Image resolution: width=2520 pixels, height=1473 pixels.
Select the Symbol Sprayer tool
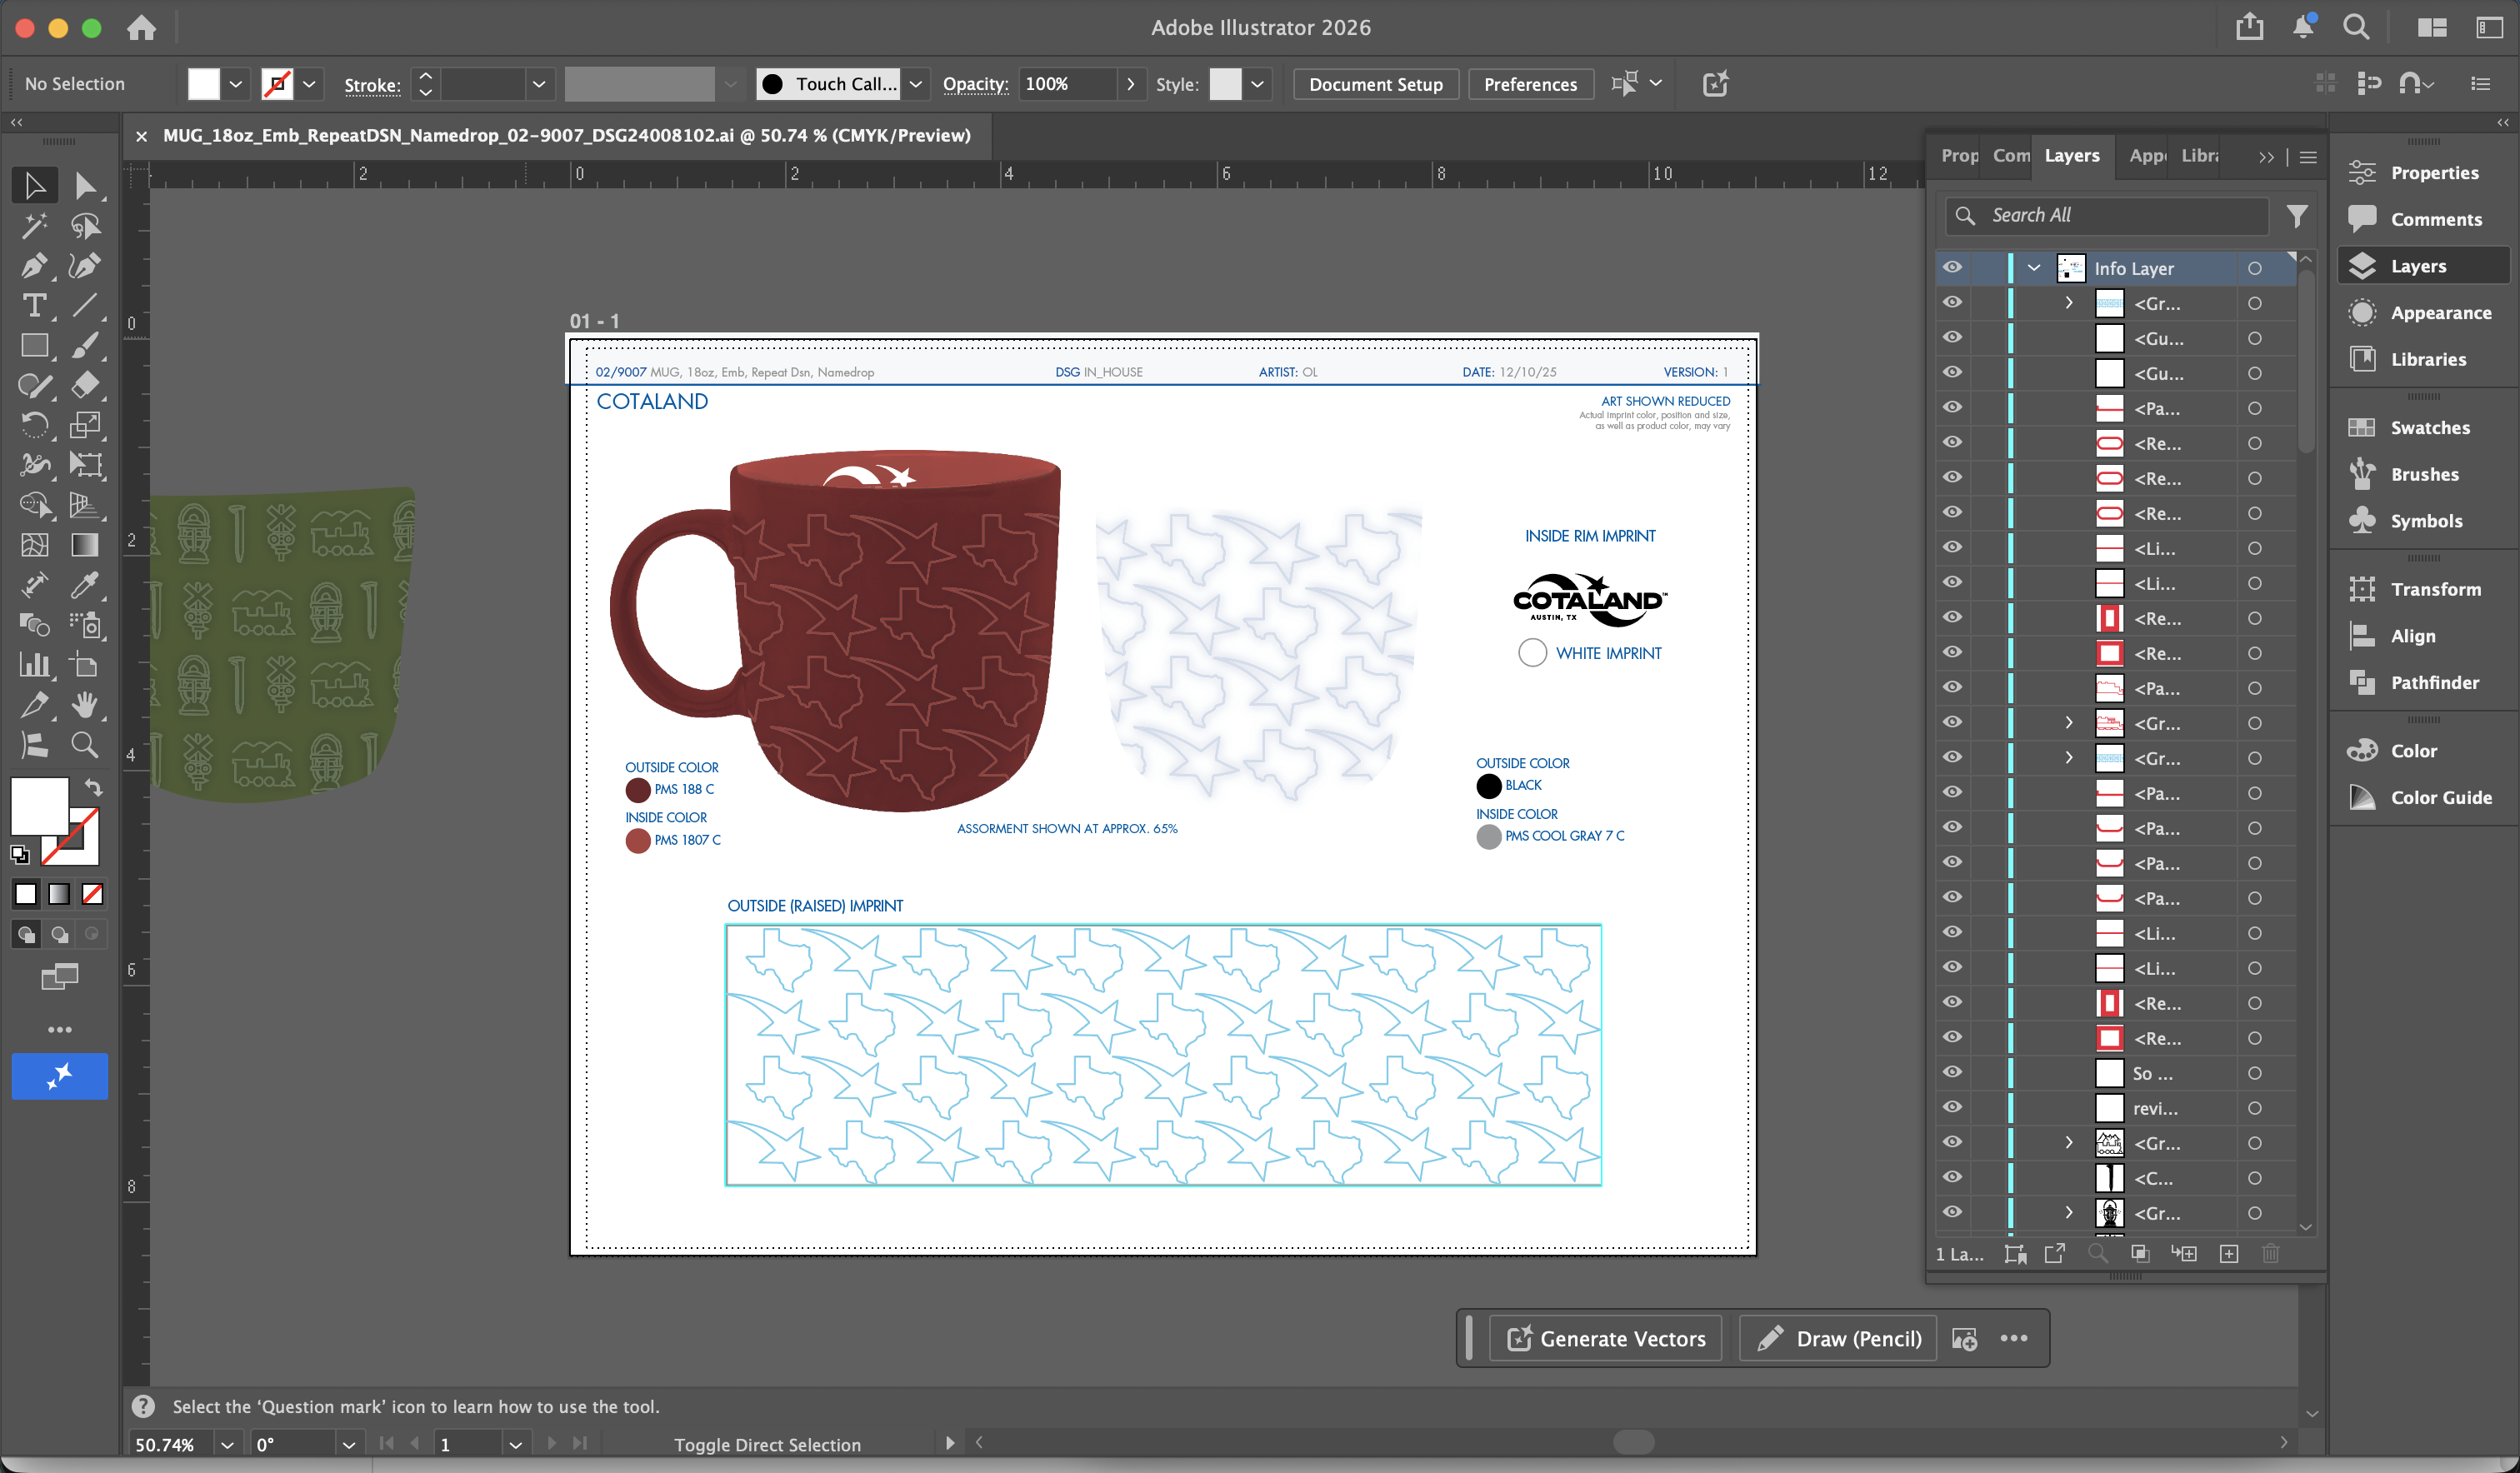(85, 625)
